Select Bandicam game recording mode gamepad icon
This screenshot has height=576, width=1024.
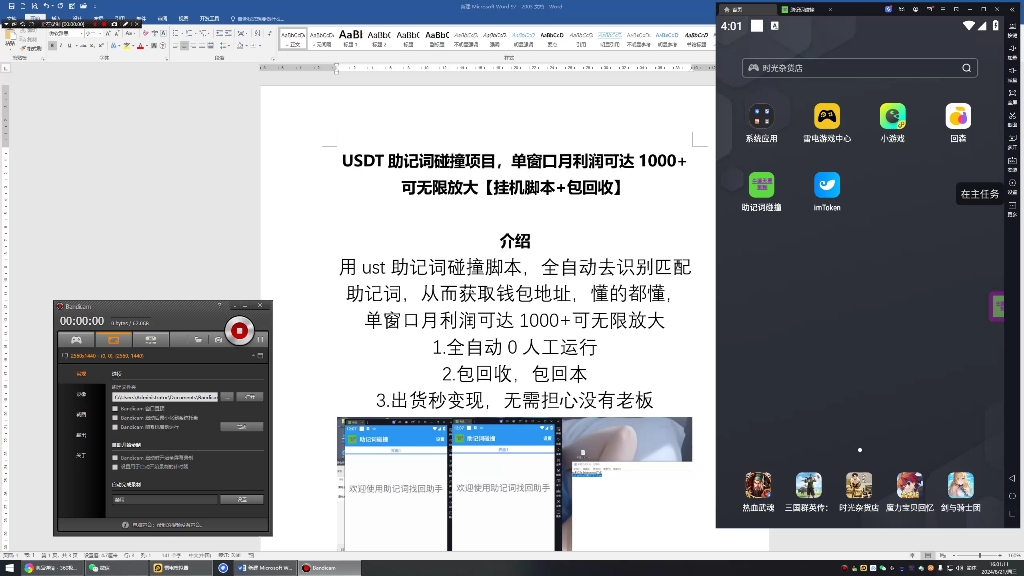[x=76, y=340]
